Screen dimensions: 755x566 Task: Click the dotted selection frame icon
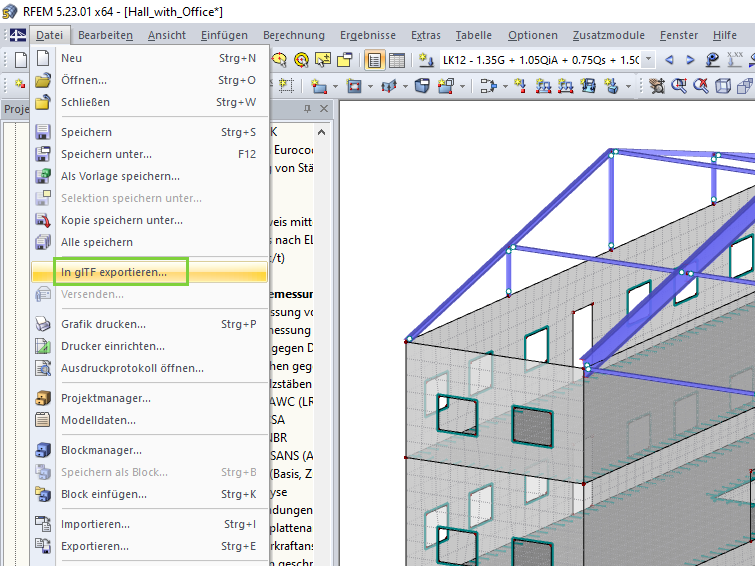click(286, 86)
